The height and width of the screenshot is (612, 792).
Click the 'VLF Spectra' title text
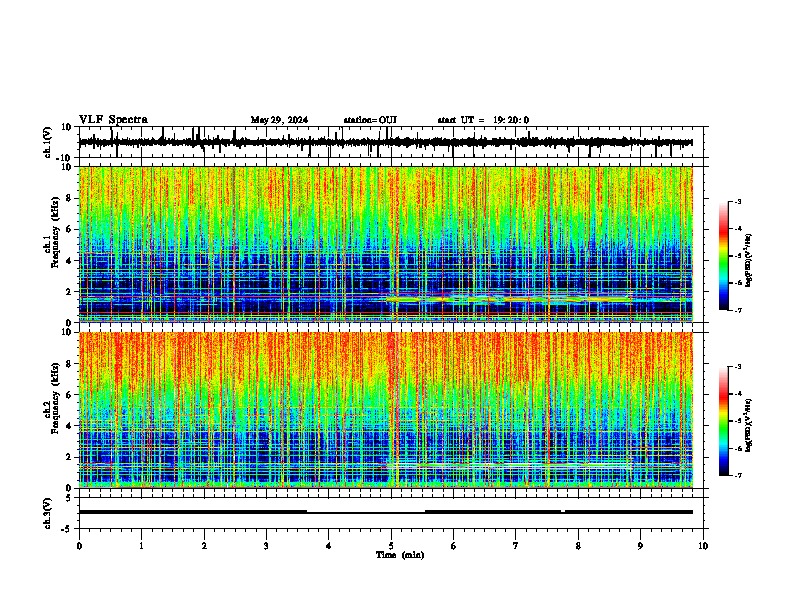(x=113, y=120)
